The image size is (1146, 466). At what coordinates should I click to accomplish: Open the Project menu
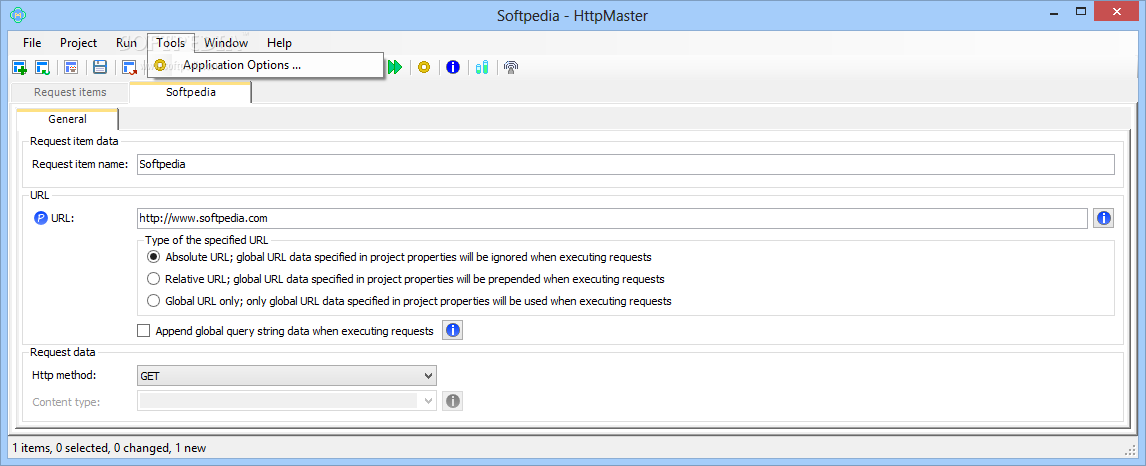[78, 42]
